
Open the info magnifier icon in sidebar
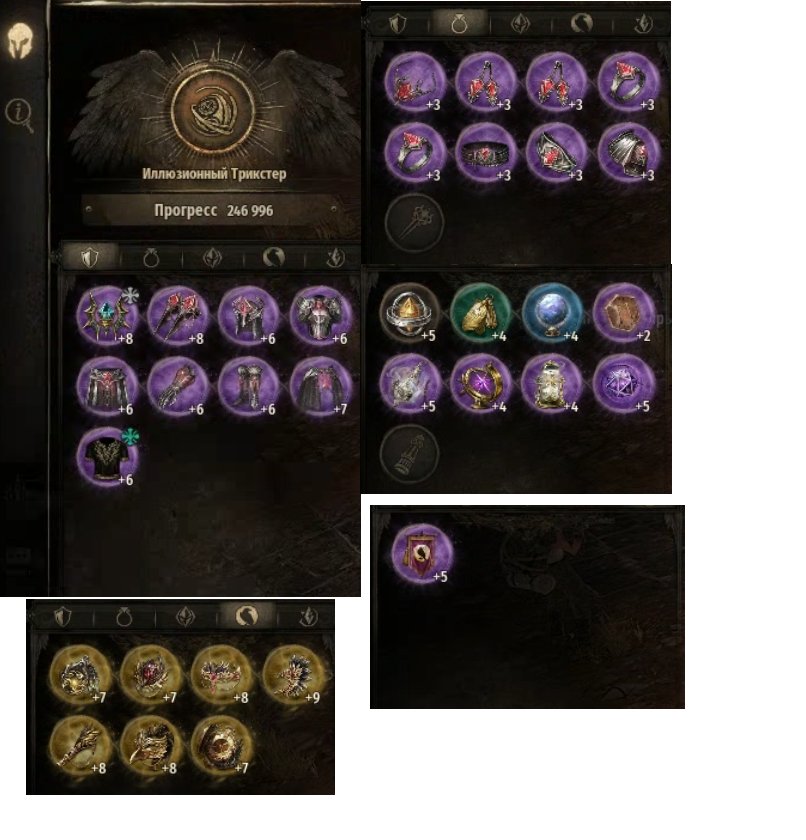[x=20, y=115]
